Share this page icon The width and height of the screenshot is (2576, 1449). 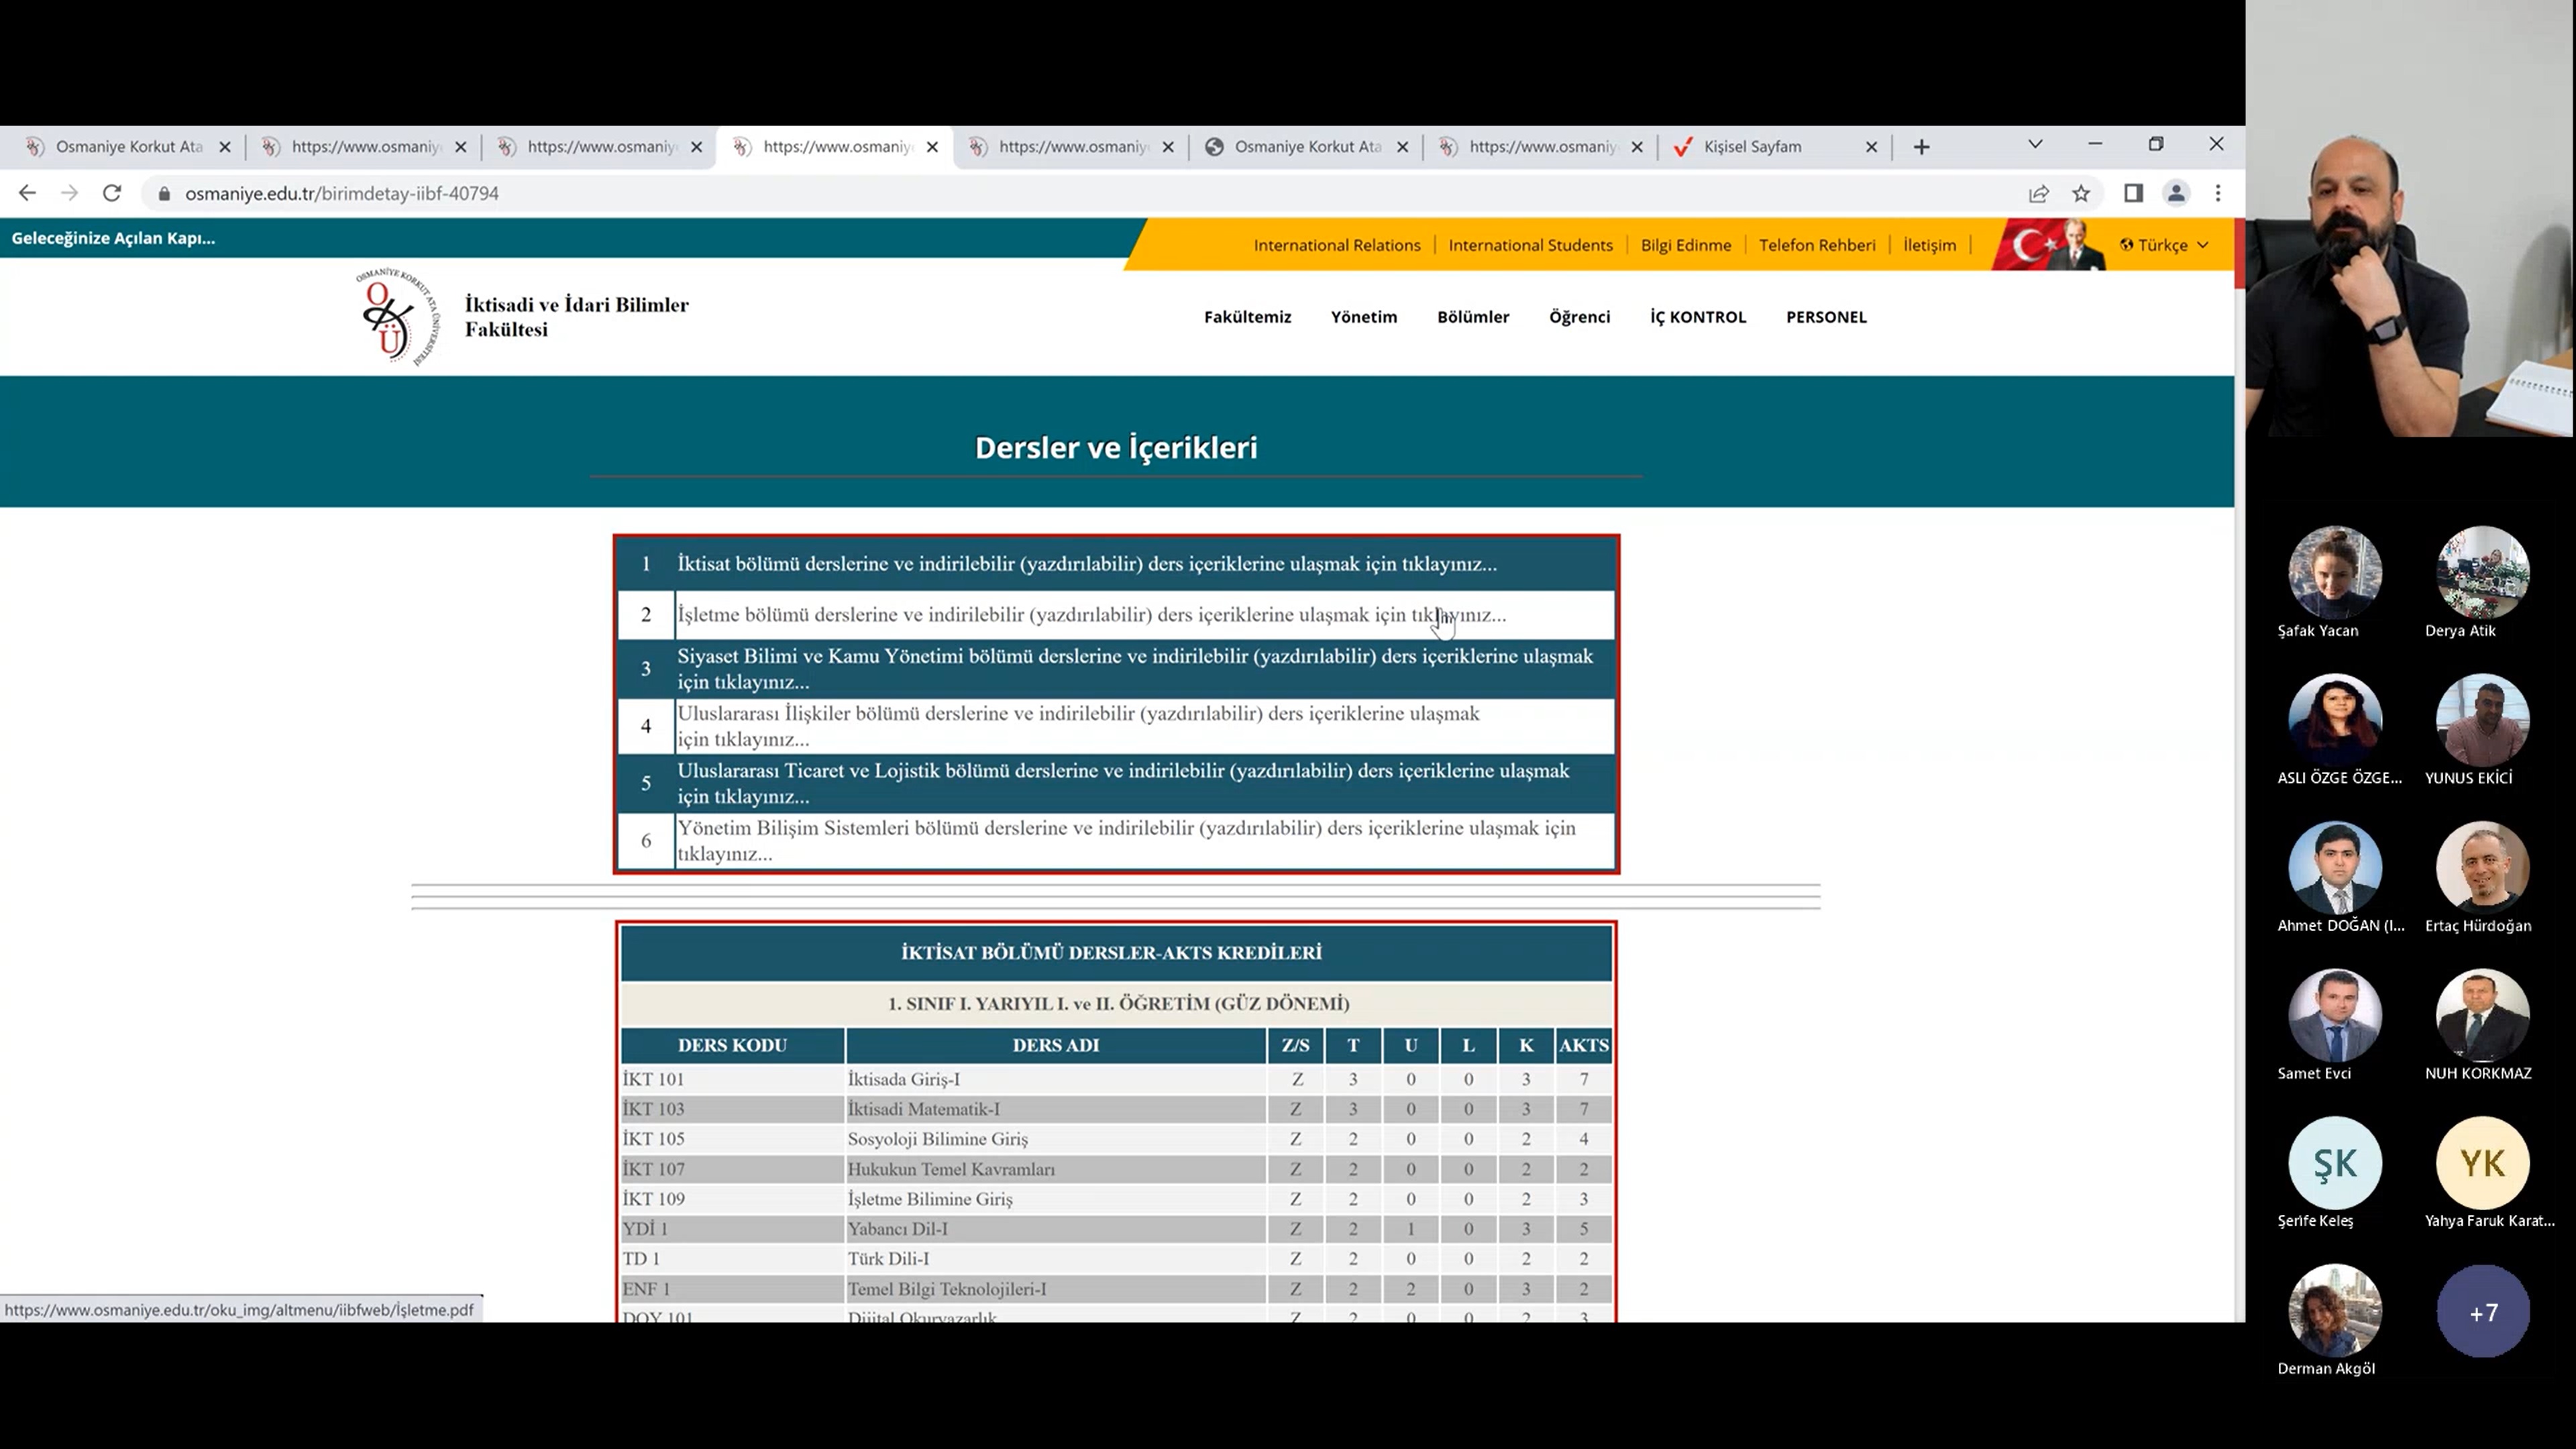tap(2038, 194)
